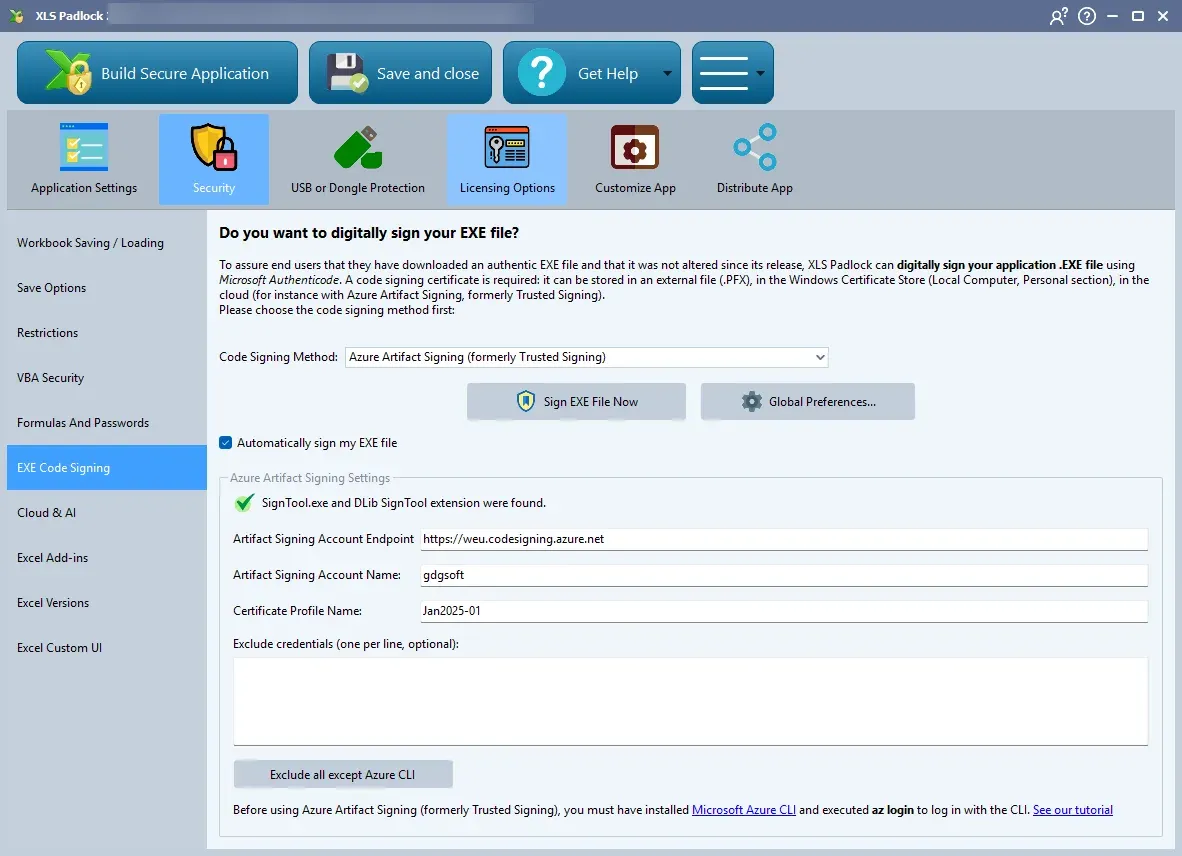
Task: Open the Microsoft Azure CLI link
Action: click(743, 809)
